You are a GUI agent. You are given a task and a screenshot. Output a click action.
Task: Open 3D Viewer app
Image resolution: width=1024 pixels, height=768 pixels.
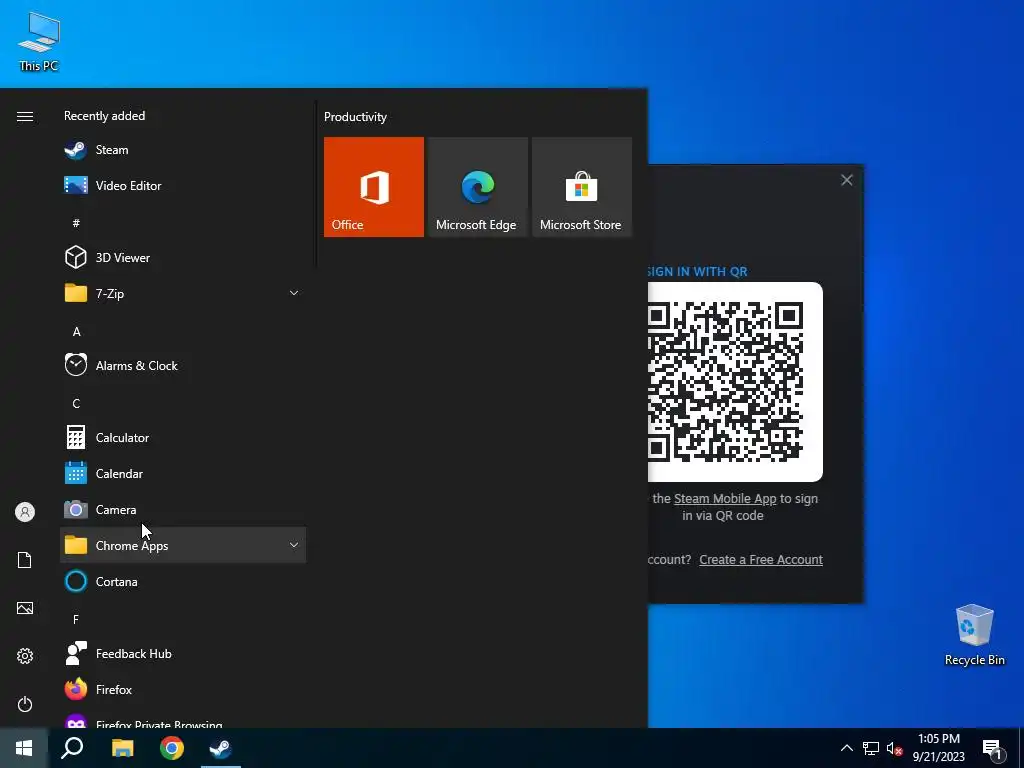click(x=183, y=257)
